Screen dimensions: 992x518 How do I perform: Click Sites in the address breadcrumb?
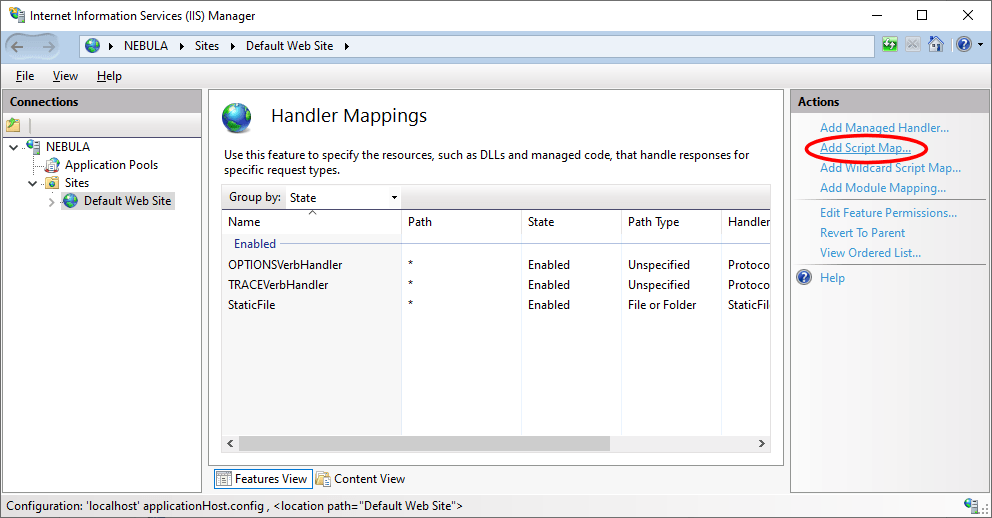pyautogui.click(x=207, y=46)
